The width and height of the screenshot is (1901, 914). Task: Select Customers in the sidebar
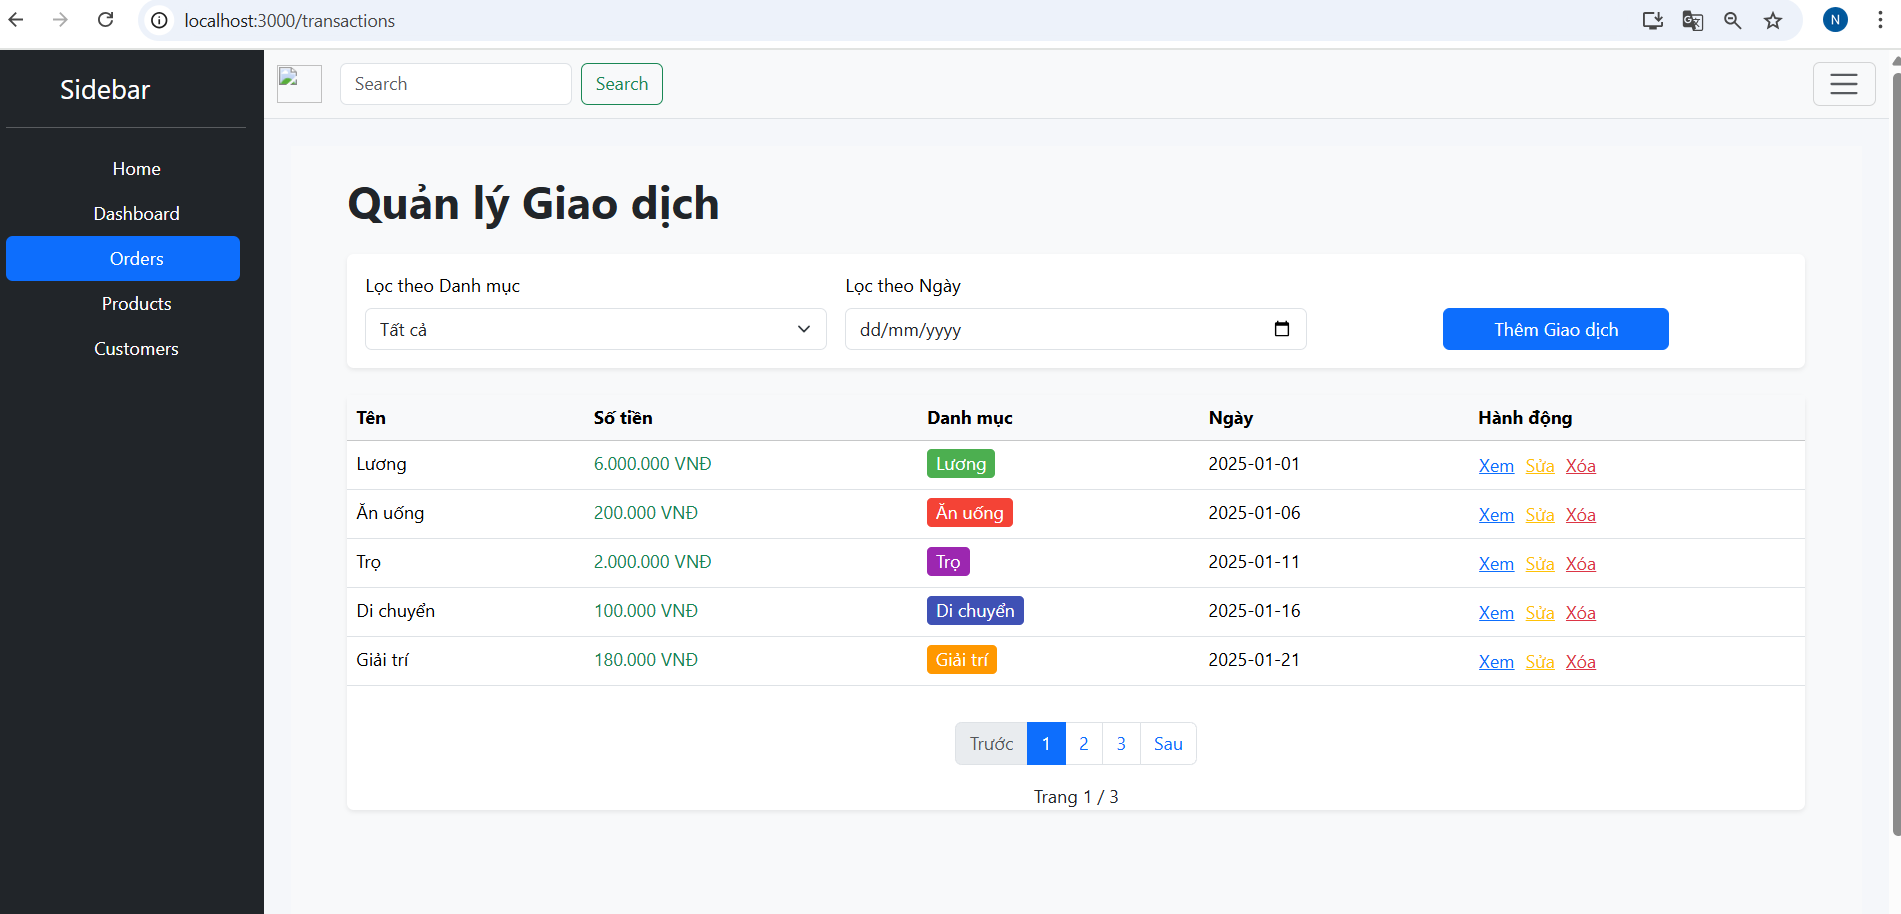click(x=136, y=349)
